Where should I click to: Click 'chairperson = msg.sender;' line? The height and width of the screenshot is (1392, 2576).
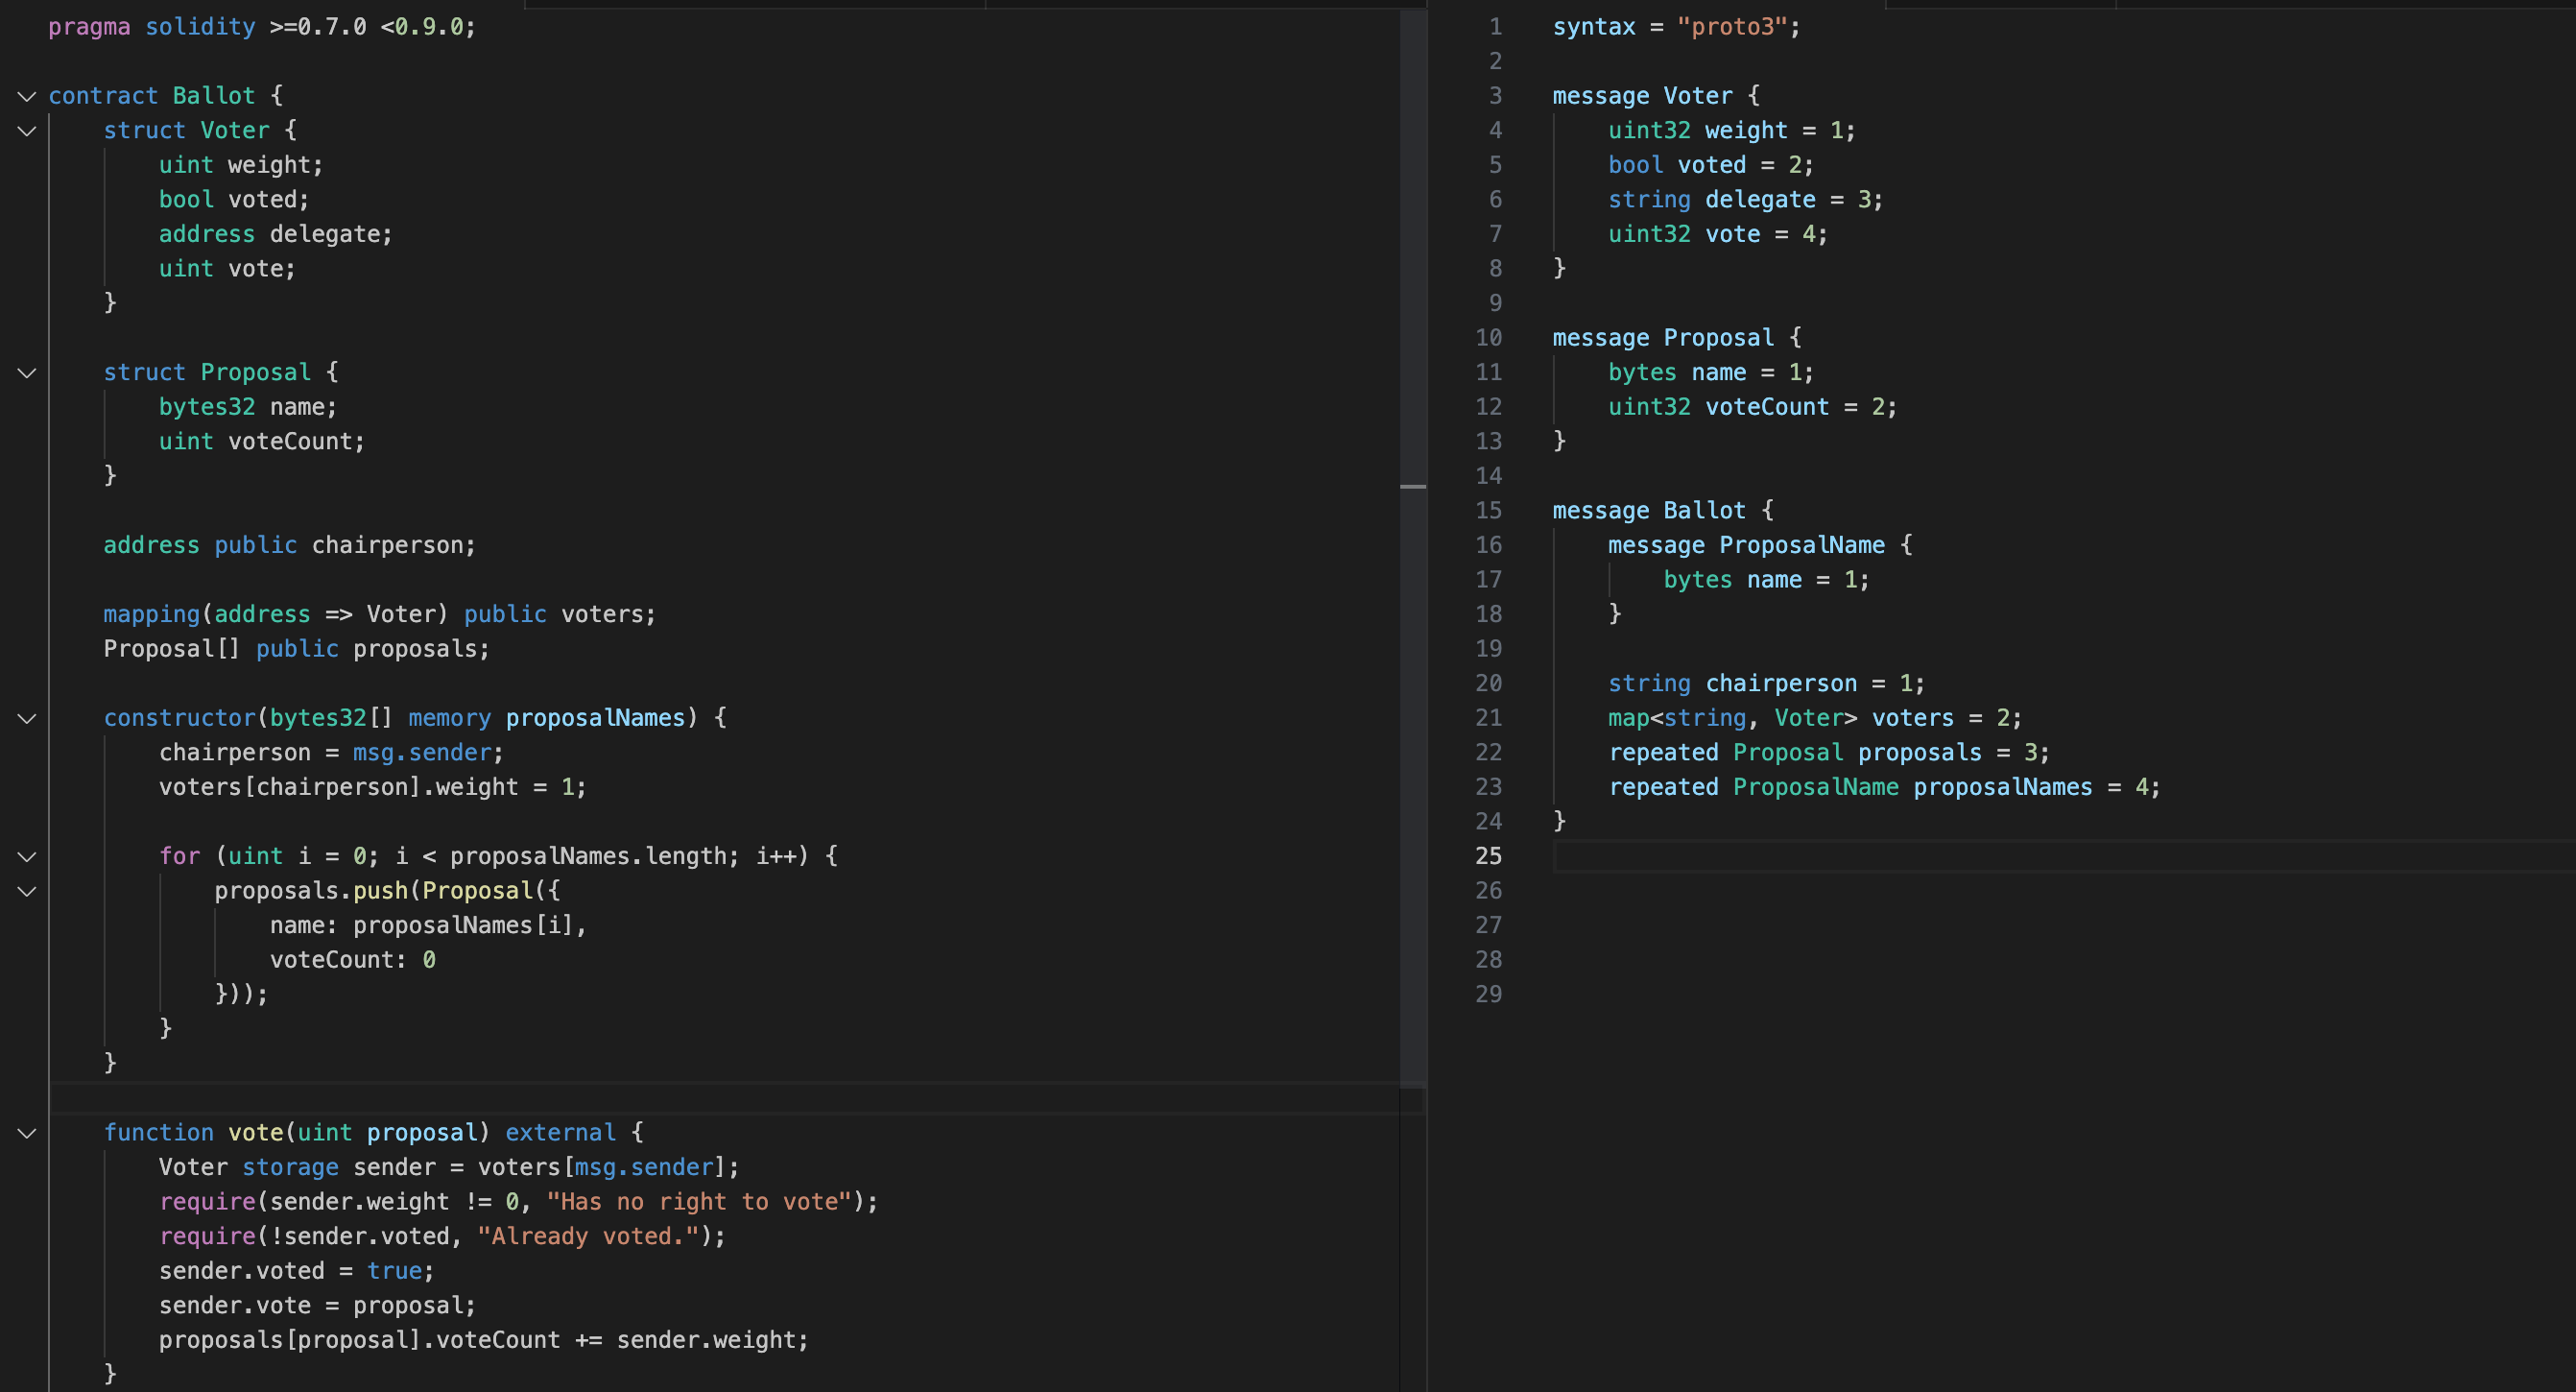pos(331,753)
